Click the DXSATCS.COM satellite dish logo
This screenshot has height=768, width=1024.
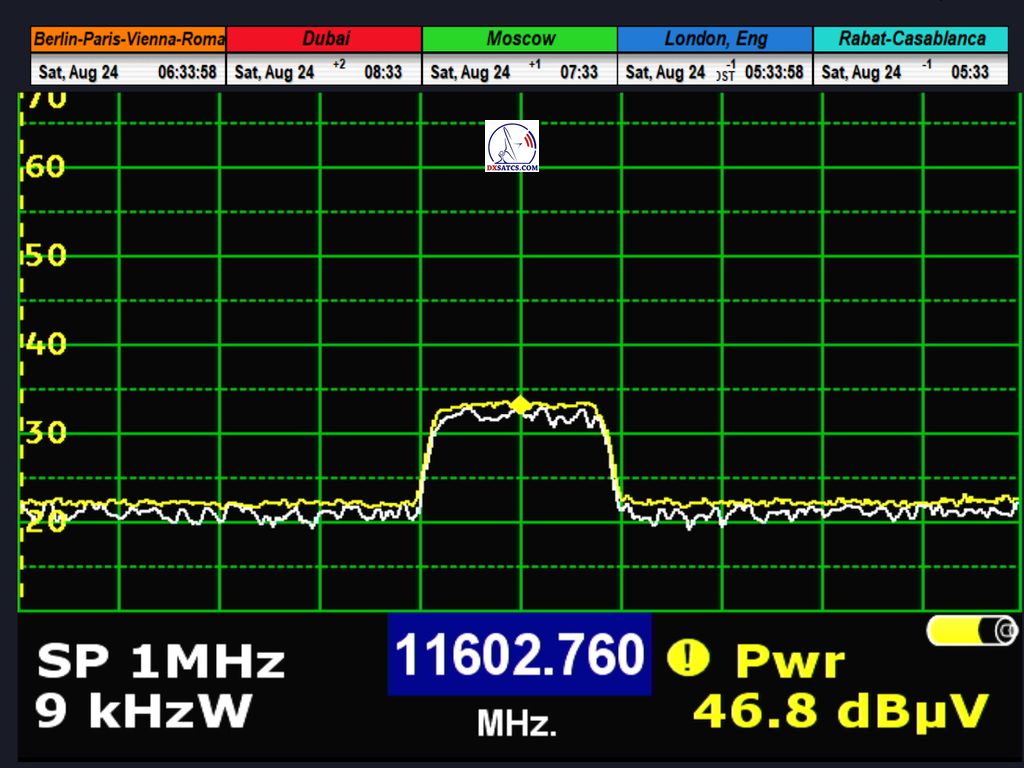coord(512,146)
